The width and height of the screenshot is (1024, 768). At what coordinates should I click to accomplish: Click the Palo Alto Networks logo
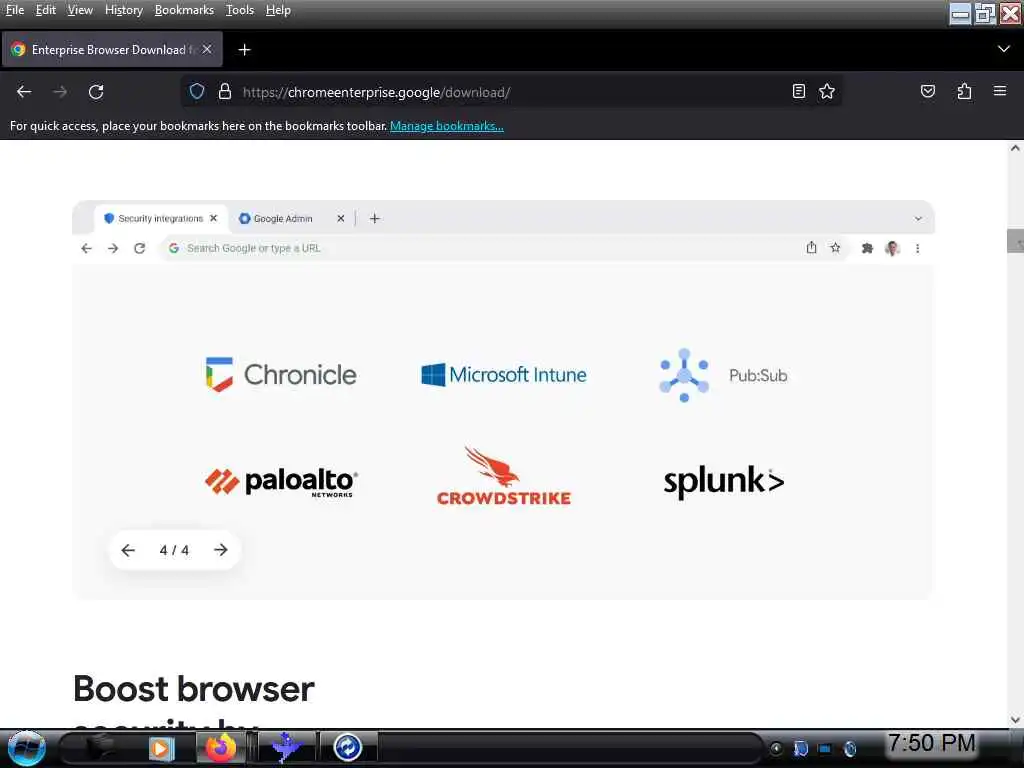(x=281, y=482)
